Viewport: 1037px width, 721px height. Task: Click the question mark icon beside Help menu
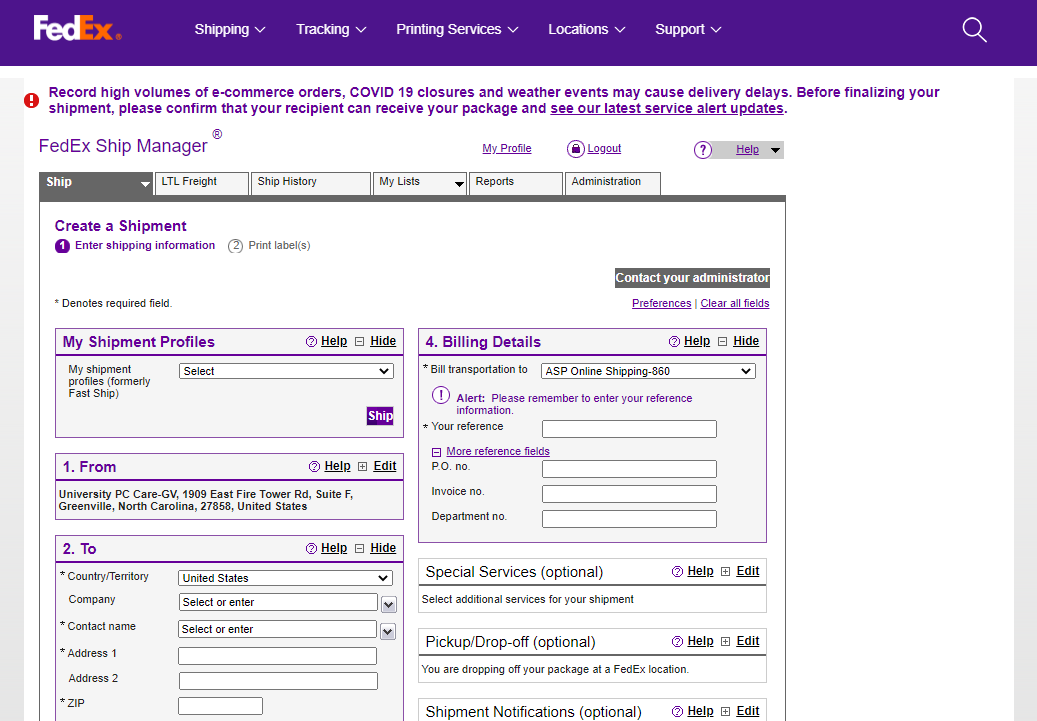(703, 150)
